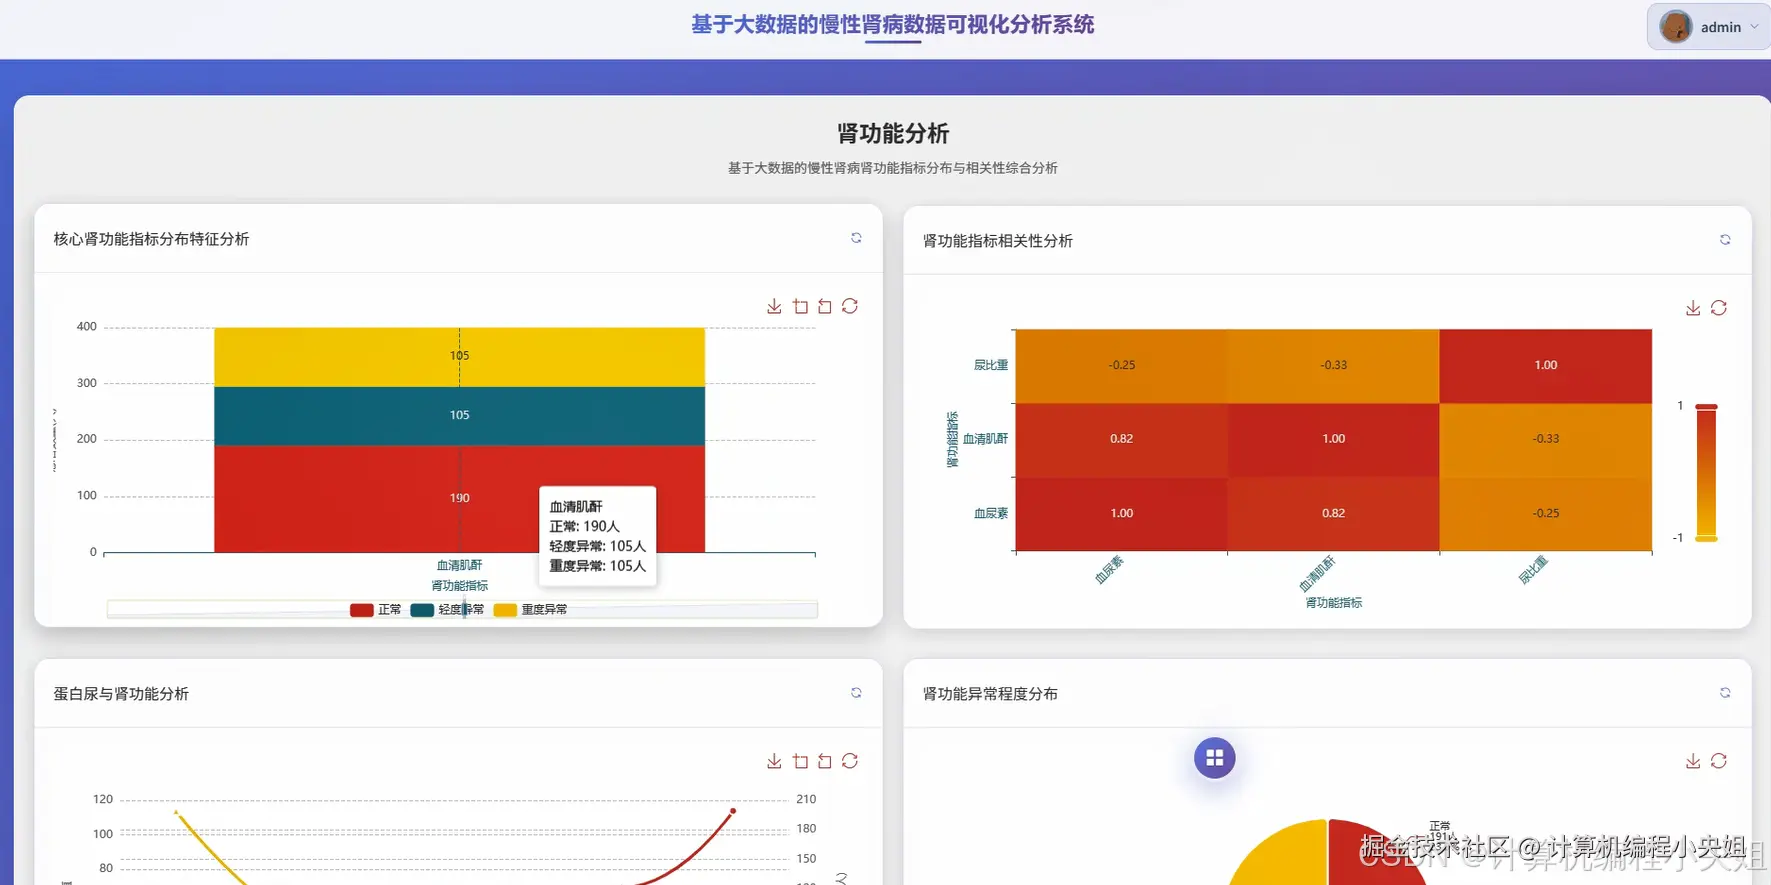
Task: Click the system title 基于大数据的慢性肾病数据可视化分析系统
Action: pos(893,25)
